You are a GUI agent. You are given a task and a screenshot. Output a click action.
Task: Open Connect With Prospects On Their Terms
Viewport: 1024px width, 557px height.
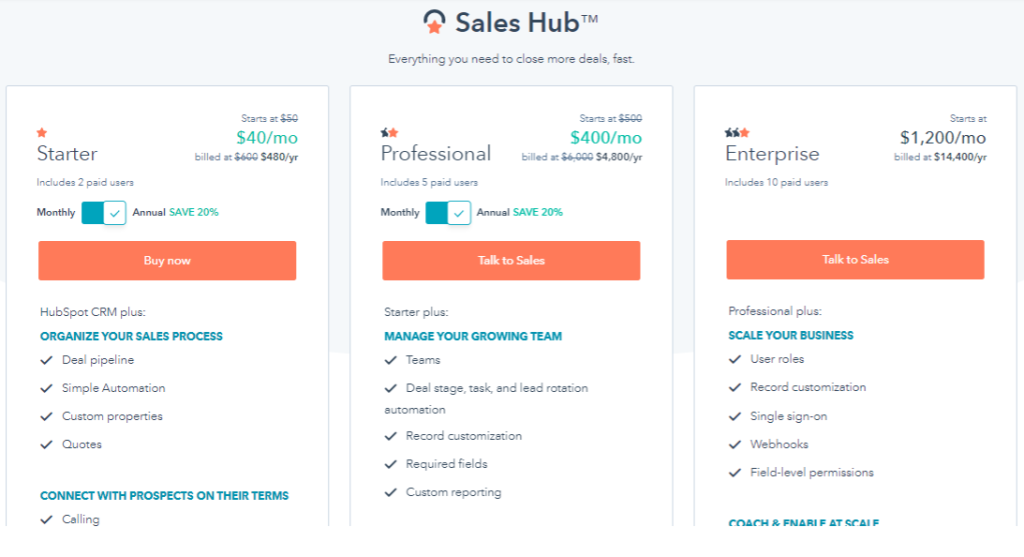coord(164,495)
